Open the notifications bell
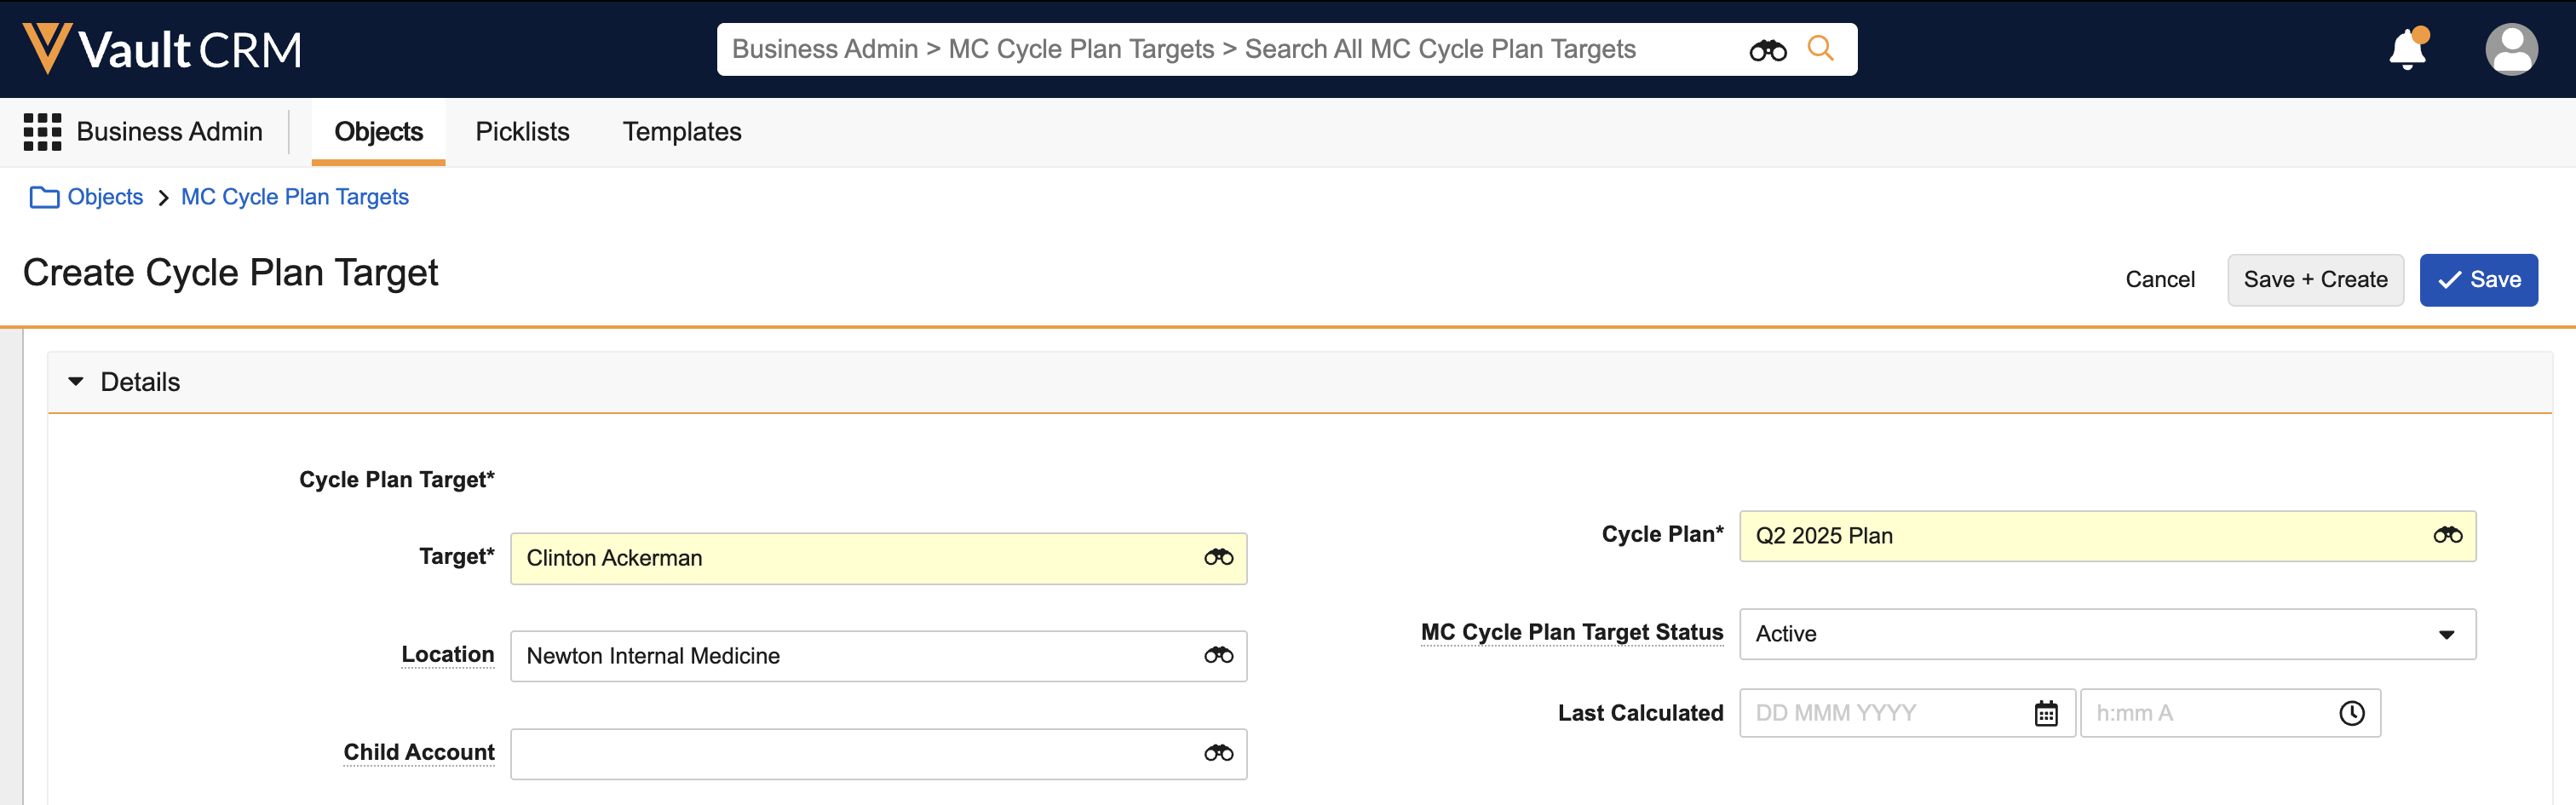The width and height of the screenshot is (2576, 805). click(2407, 50)
